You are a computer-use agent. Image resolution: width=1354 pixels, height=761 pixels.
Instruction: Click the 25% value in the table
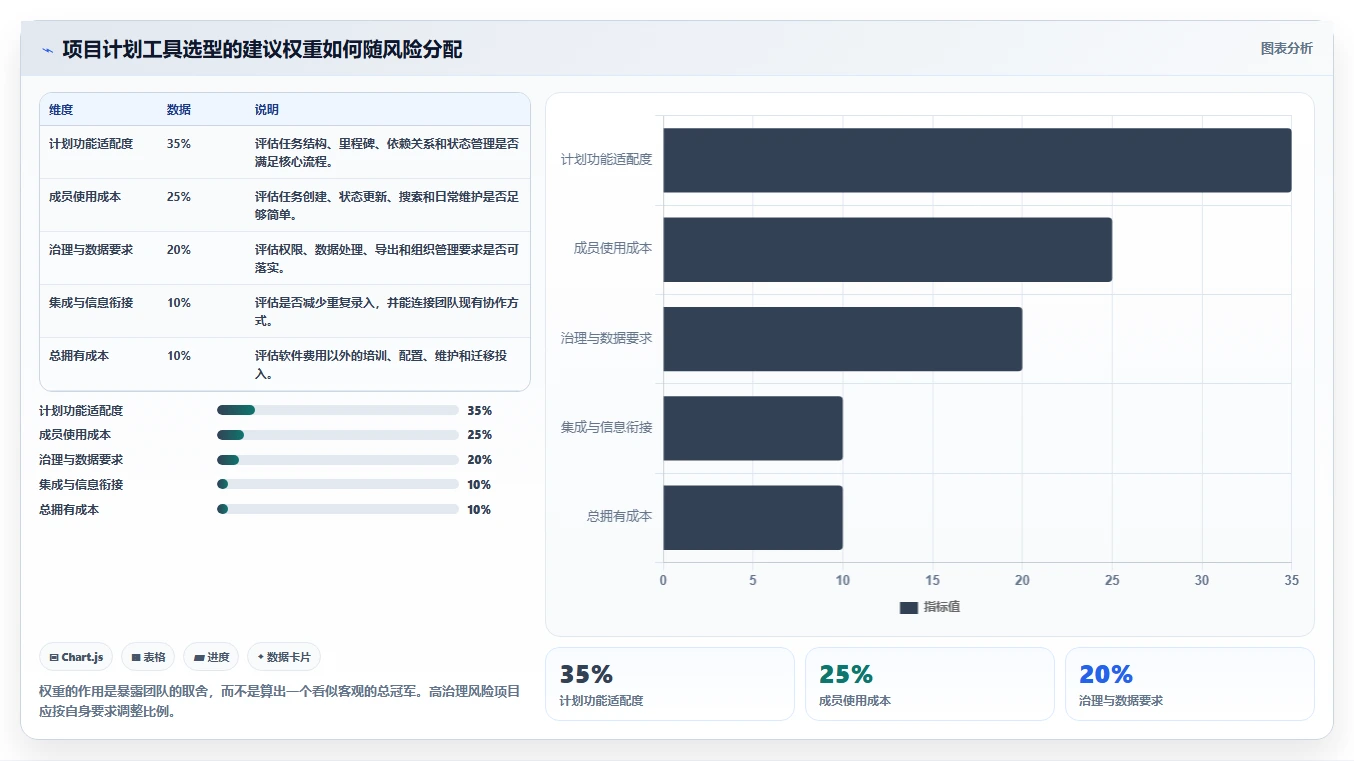coord(179,197)
